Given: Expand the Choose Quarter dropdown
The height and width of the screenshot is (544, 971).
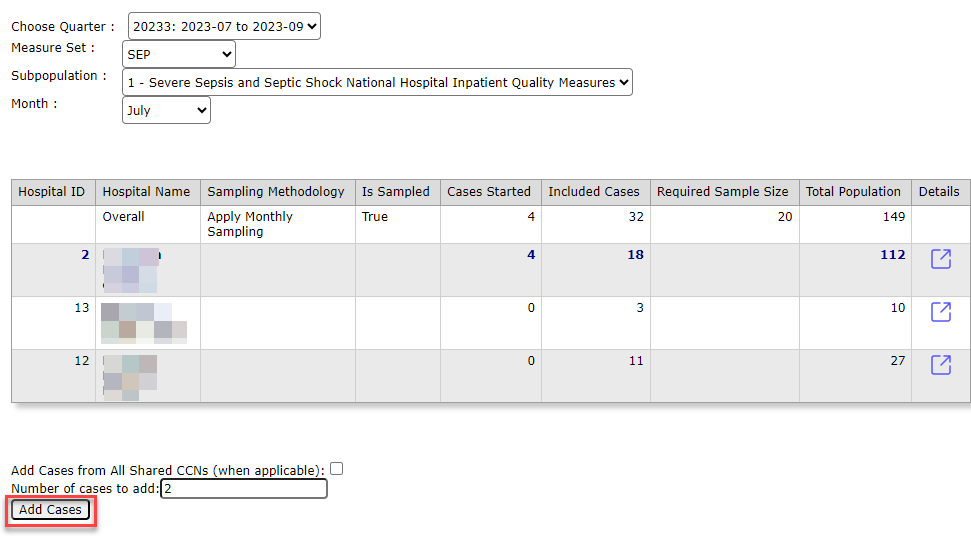Looking at the screenshot, I should point(224,27).
